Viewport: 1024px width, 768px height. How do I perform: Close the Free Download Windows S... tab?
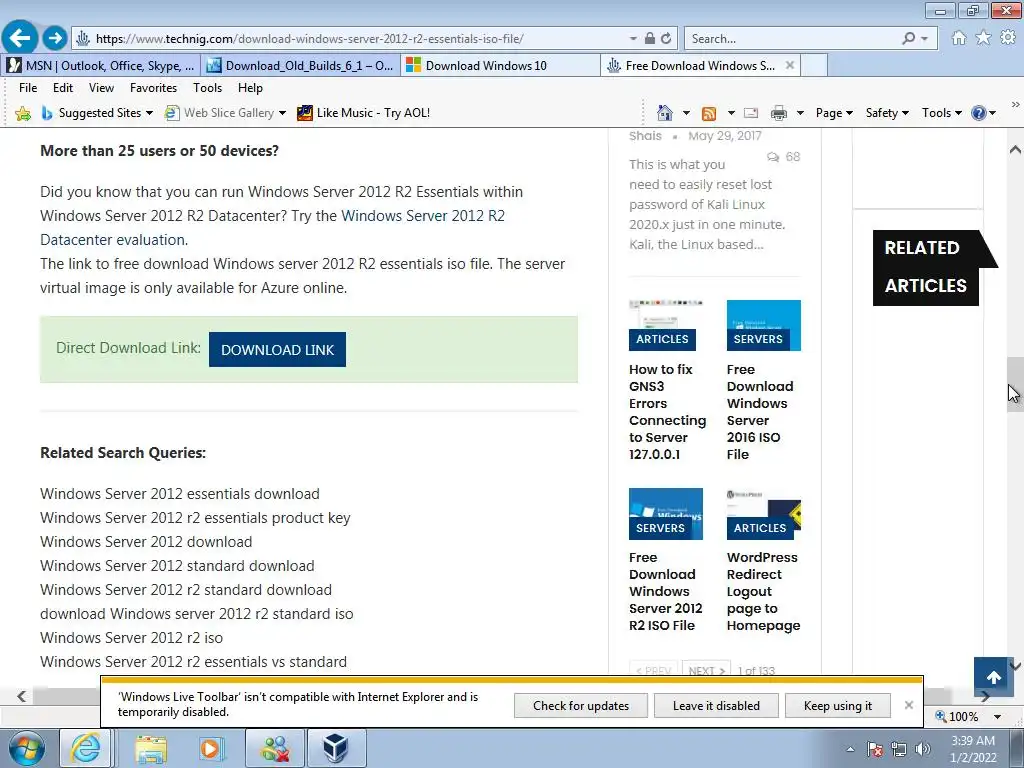click(790, 65)
